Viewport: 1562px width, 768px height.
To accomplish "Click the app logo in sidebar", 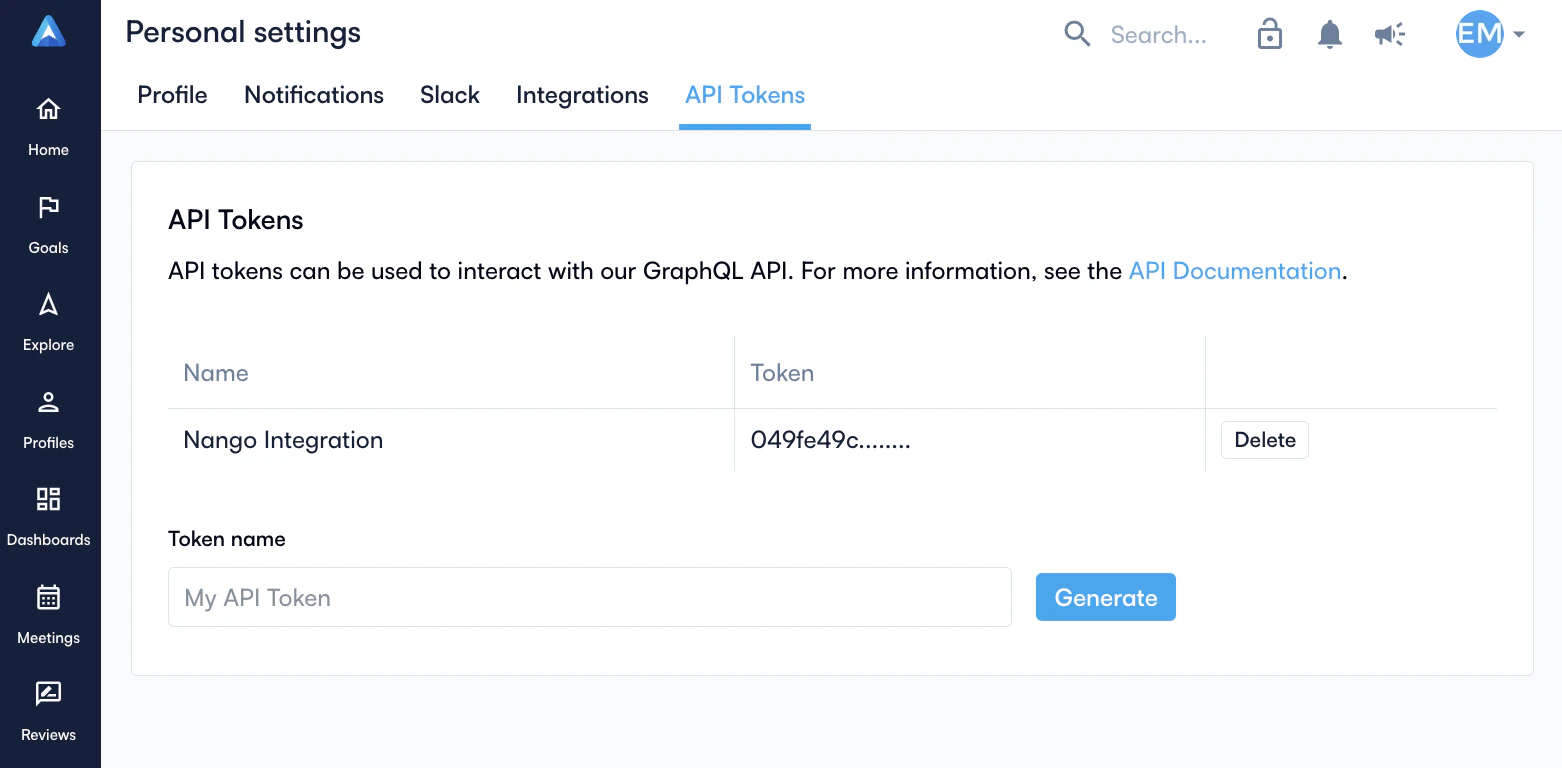I will [48, 32].
